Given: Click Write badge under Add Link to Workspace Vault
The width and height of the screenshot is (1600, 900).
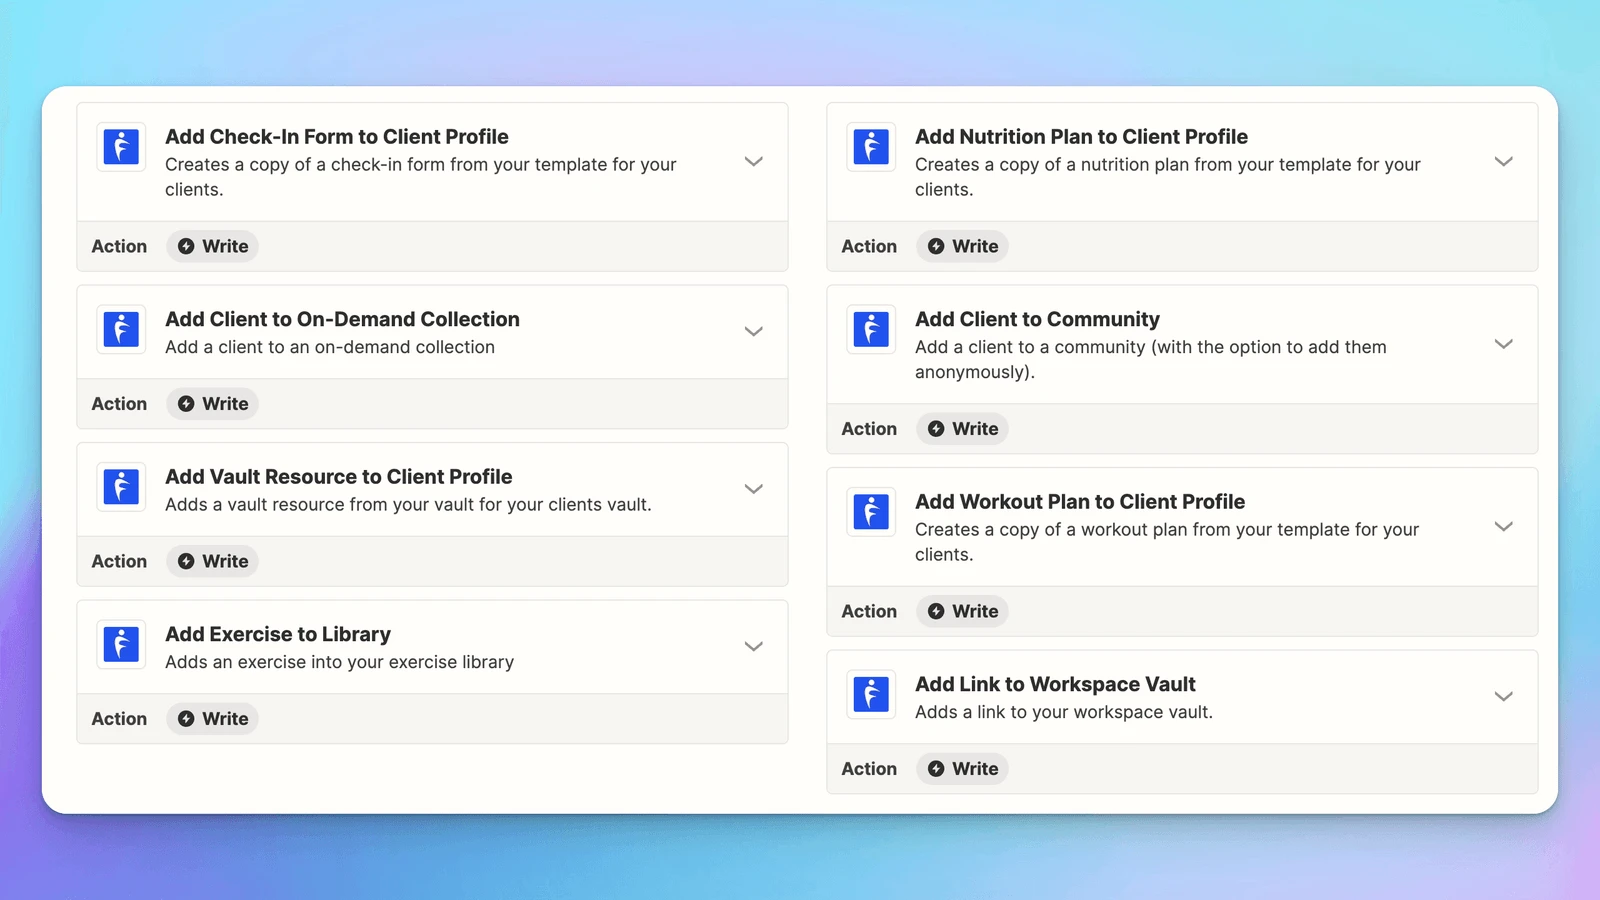Looking at the screenshot, I should (962, 769).
